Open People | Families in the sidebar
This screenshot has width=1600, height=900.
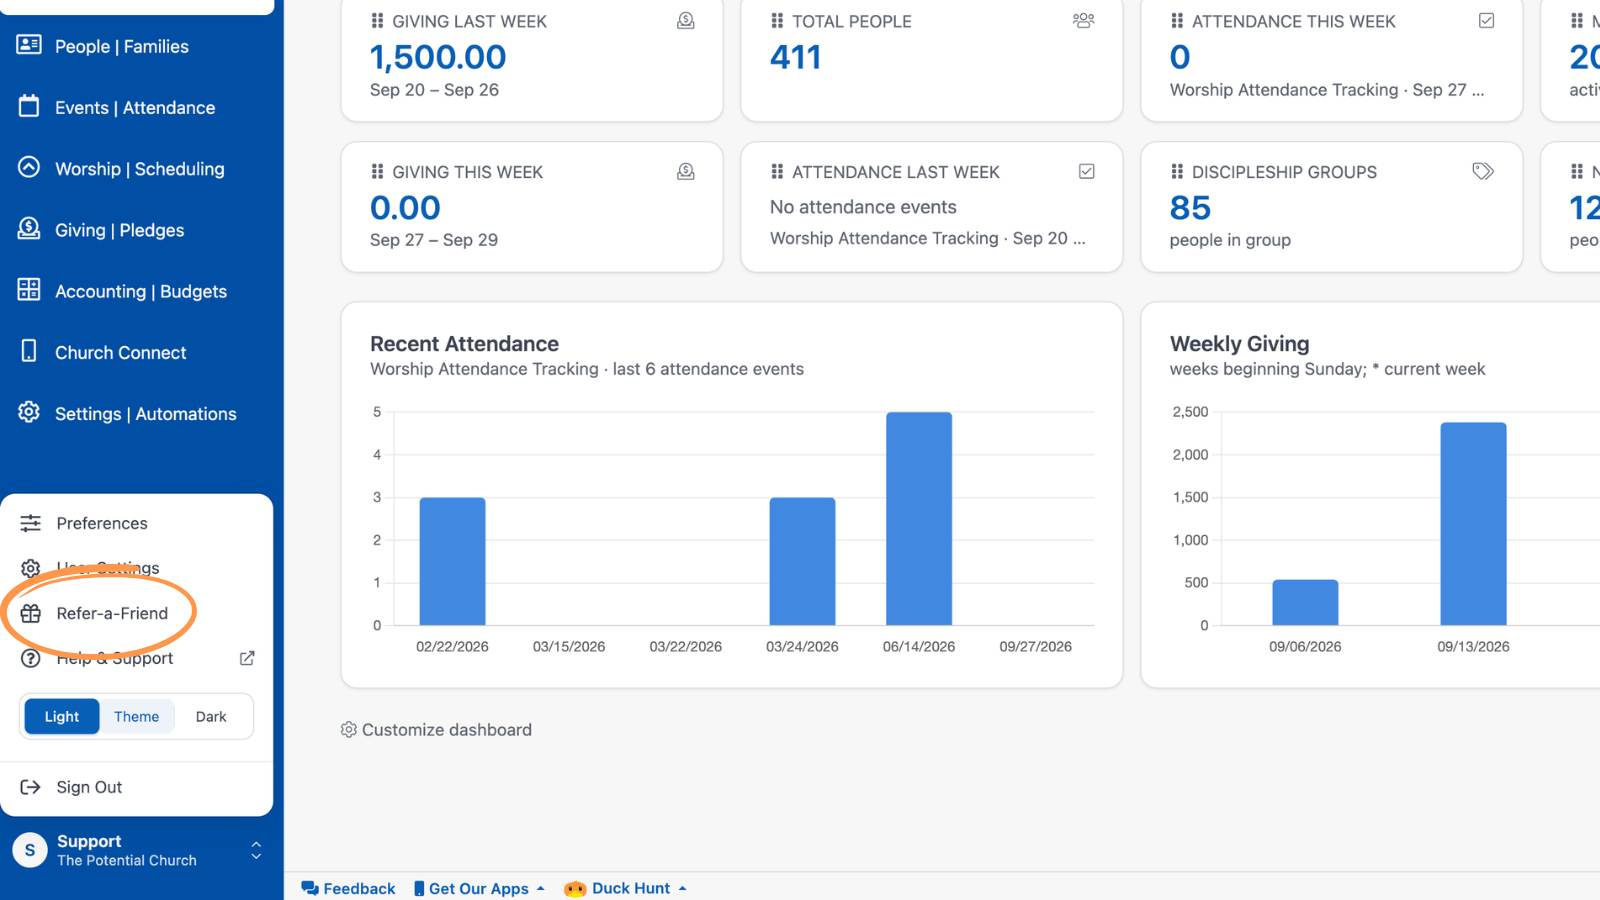click(122, 46)
